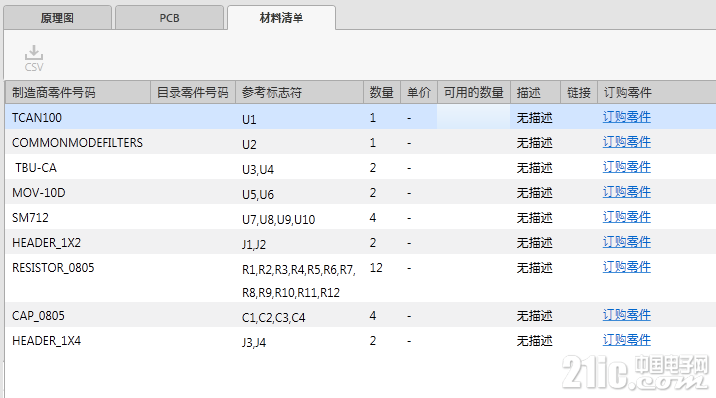Click reference designators U3,U4
716x398 pixels.
point(258,170)
